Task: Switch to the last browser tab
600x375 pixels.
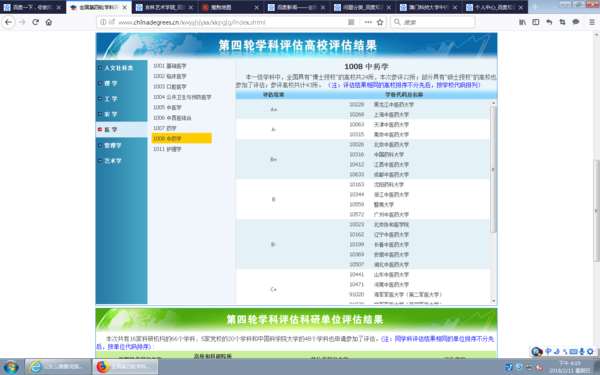Action: pyautogui.click(x=495, y=7)
